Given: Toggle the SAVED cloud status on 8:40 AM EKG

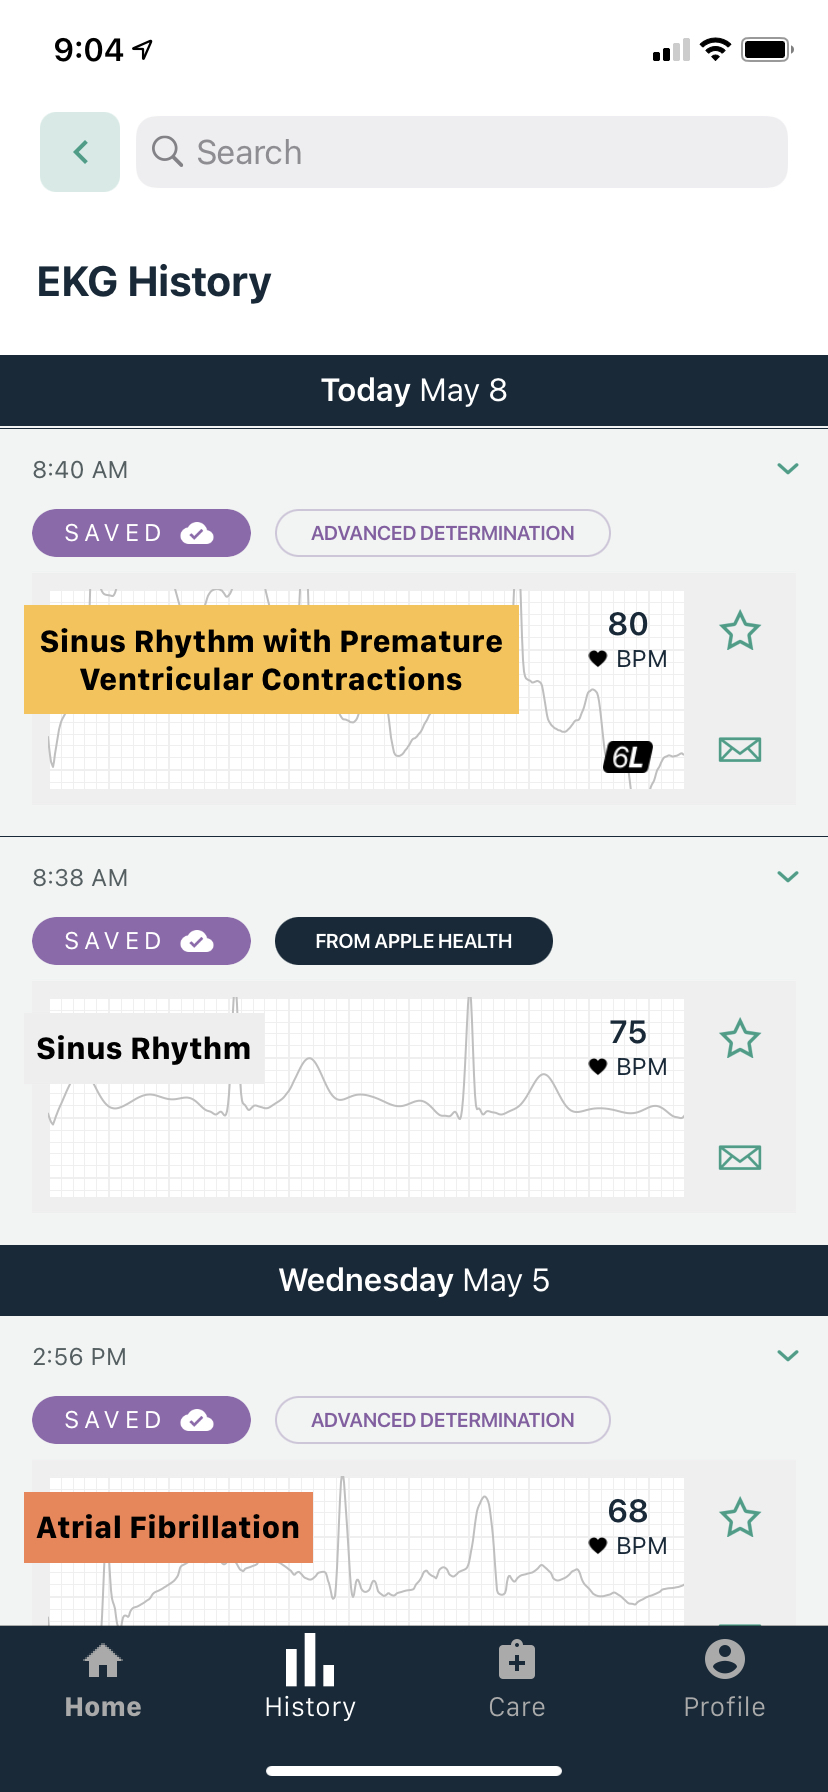Looking at the screenshot, I should pos(141,533).
